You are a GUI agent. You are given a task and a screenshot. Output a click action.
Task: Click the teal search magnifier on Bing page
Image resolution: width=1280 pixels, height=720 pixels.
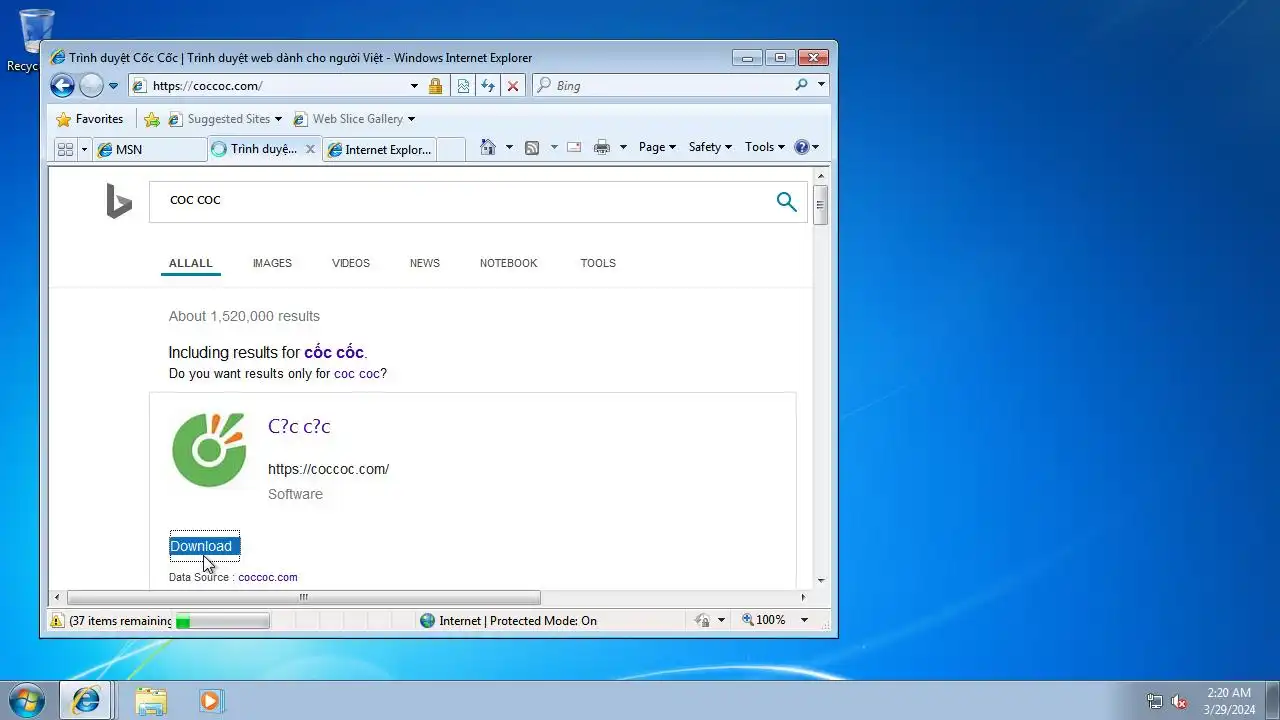tap(787, 202)
